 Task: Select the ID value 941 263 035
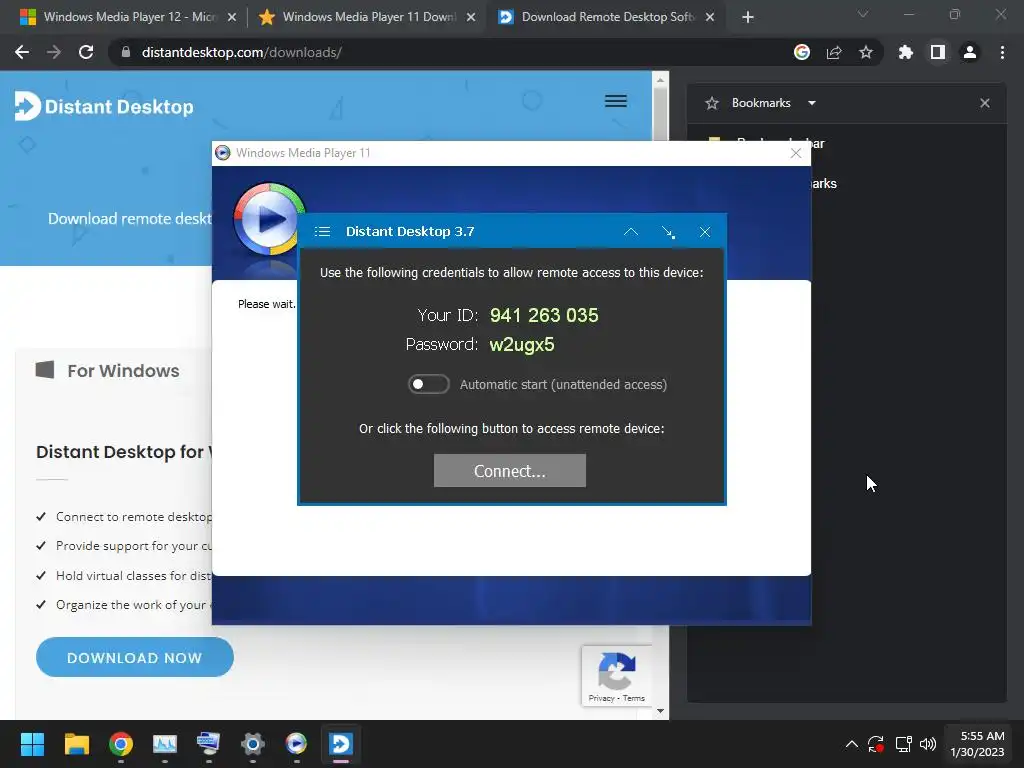[544, 315]
